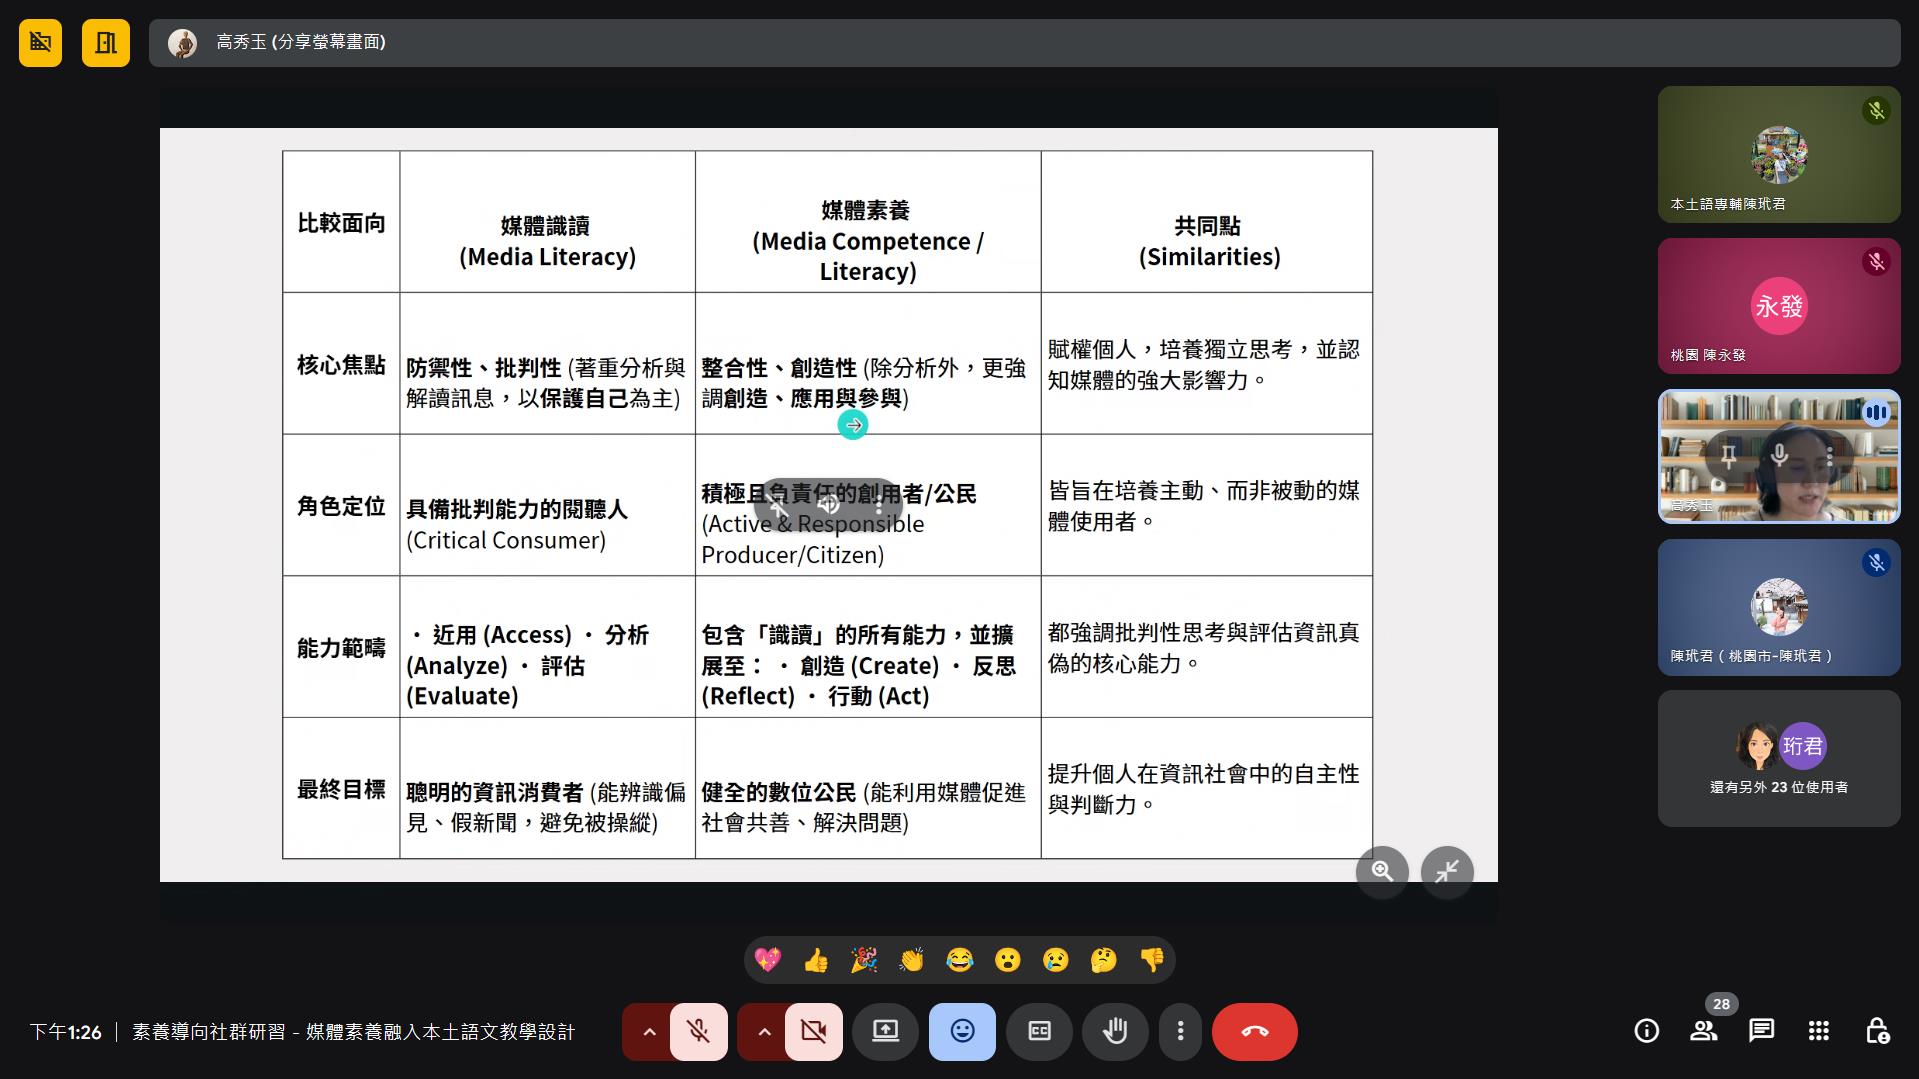Open host controls lock icon

pos(1877,1031)
